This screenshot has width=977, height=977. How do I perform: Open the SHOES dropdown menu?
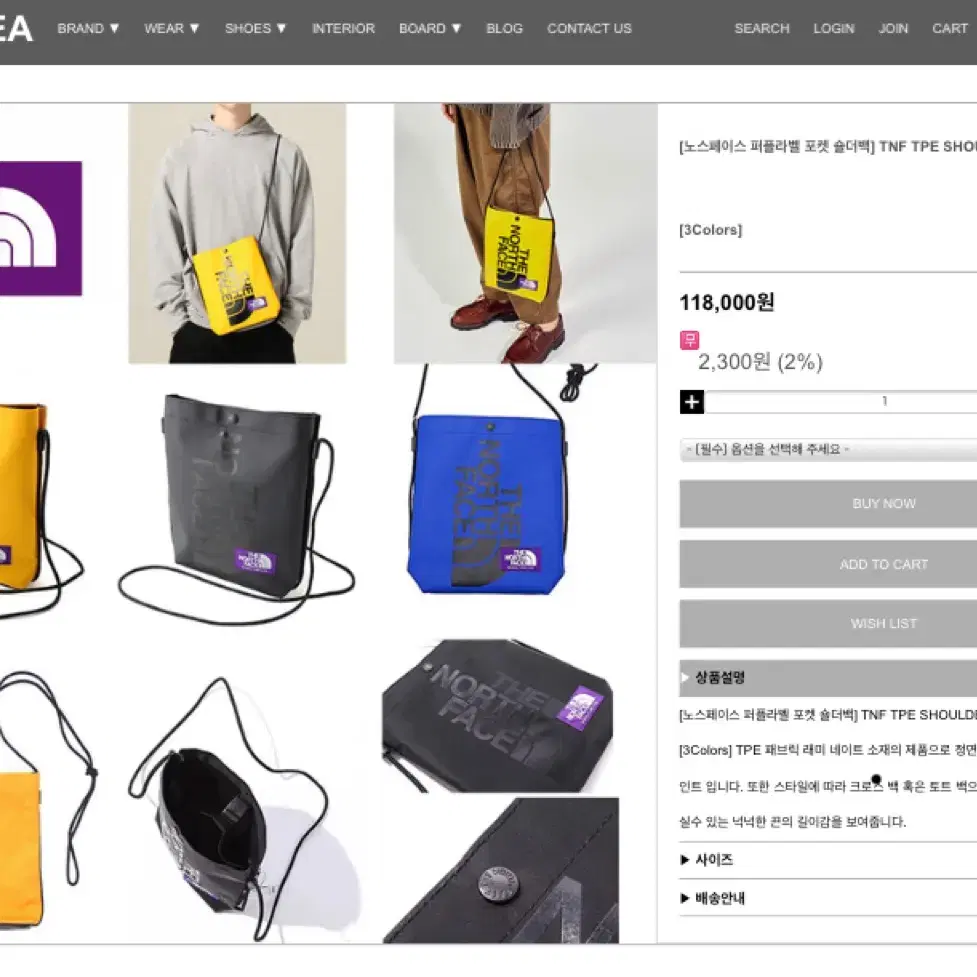tap(255, 28)
